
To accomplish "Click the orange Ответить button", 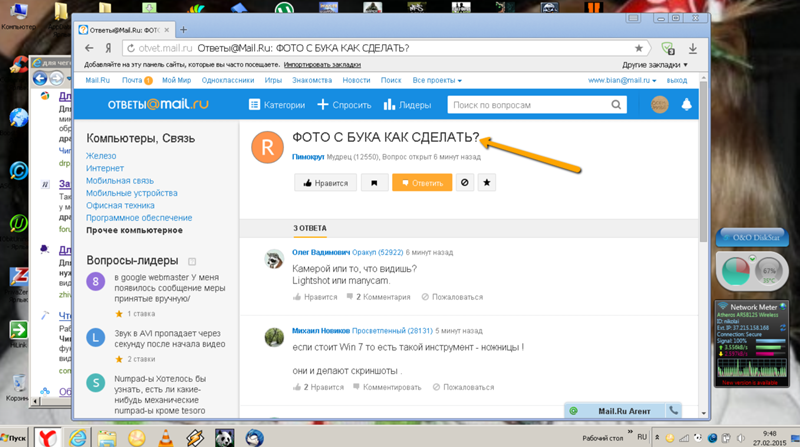I will [x=422, y=183].
